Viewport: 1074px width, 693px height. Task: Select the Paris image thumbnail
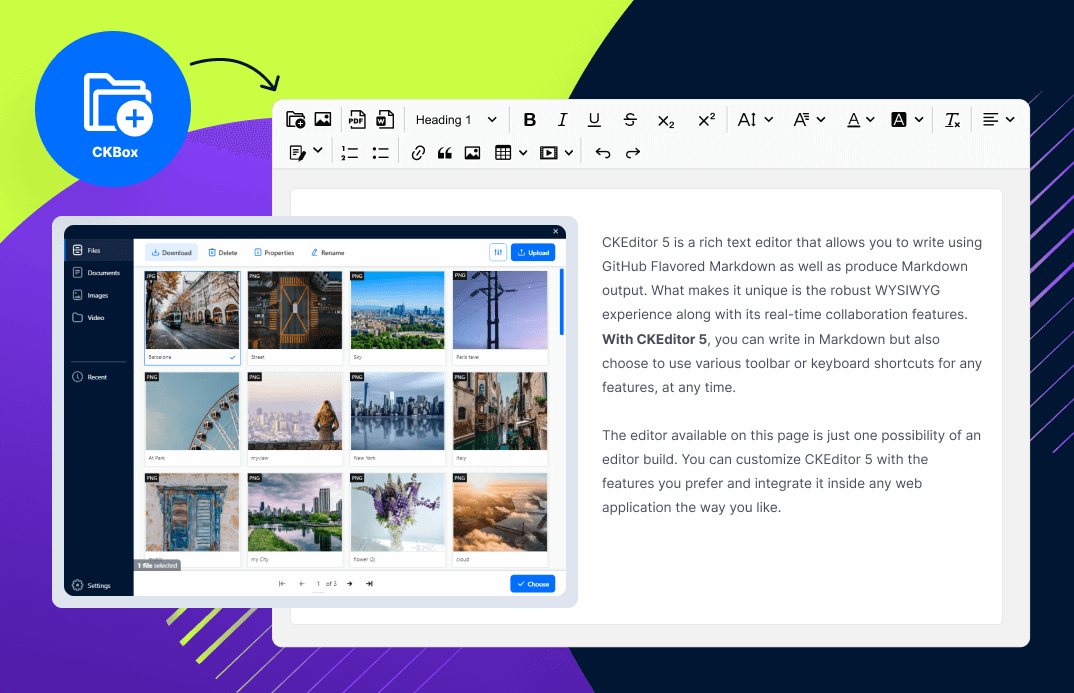[501, 311]
